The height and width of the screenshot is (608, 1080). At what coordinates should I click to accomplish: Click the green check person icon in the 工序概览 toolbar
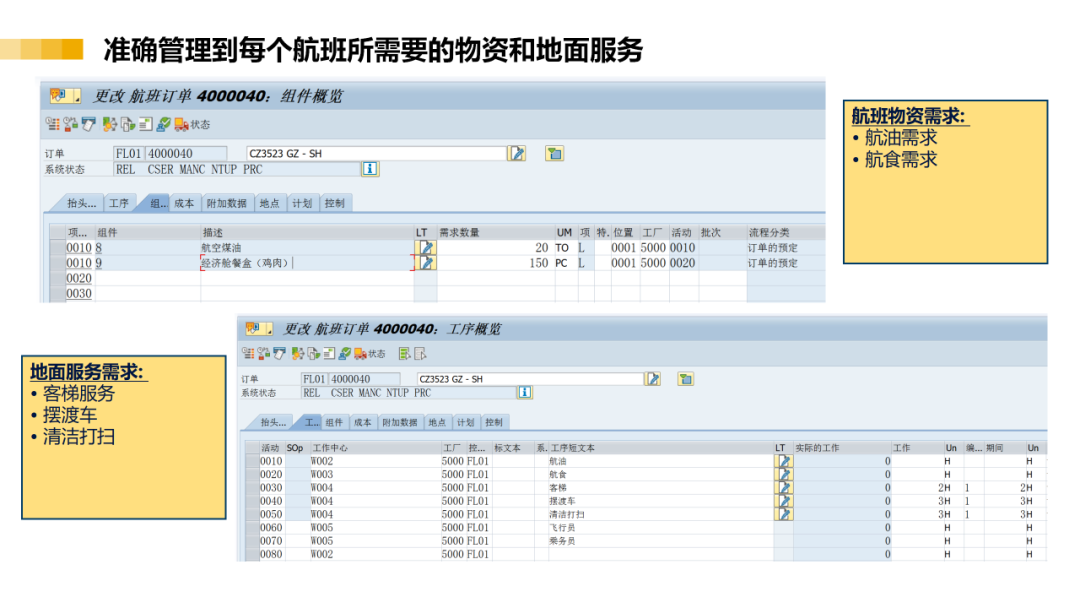345,353
